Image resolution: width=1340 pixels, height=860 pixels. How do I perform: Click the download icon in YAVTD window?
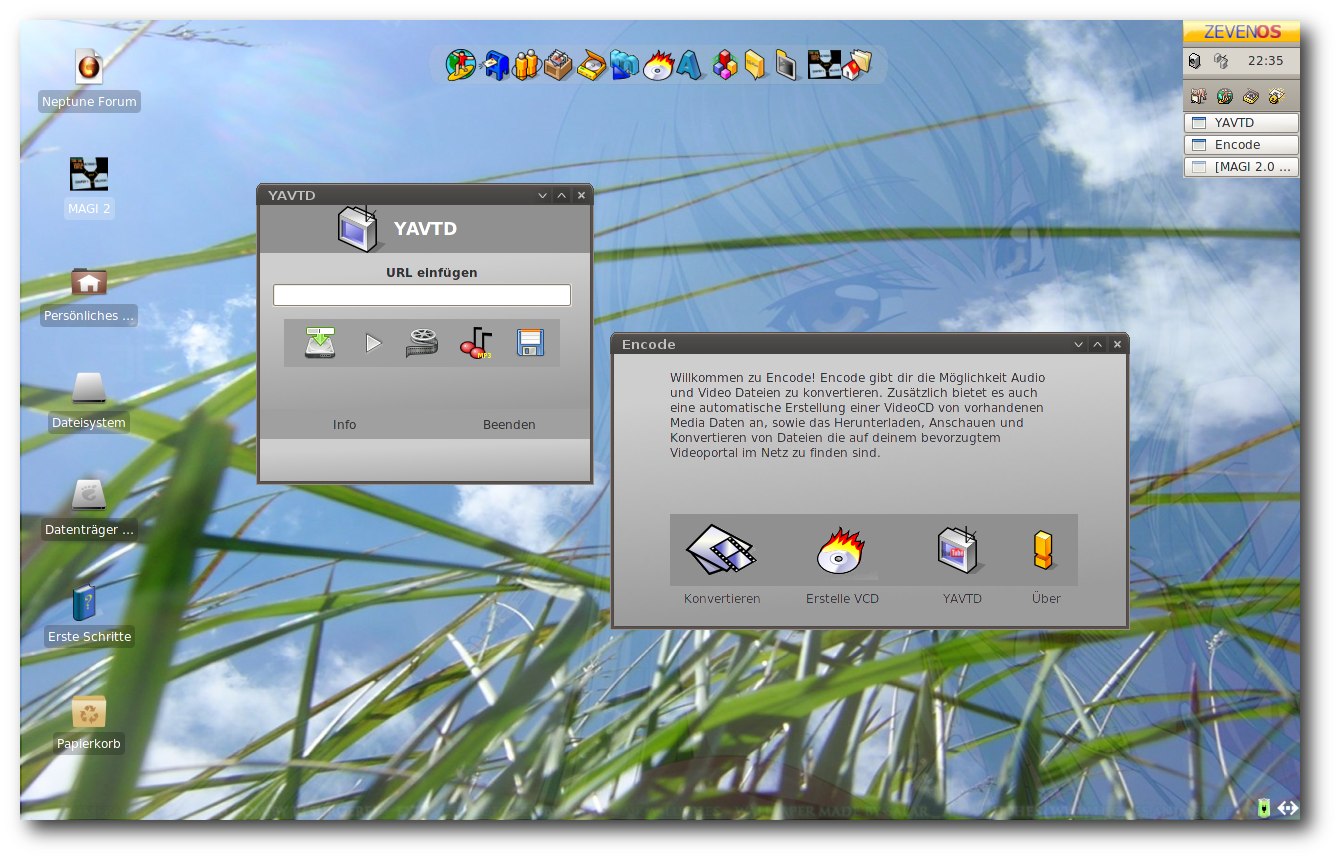[x=320, y=343]
